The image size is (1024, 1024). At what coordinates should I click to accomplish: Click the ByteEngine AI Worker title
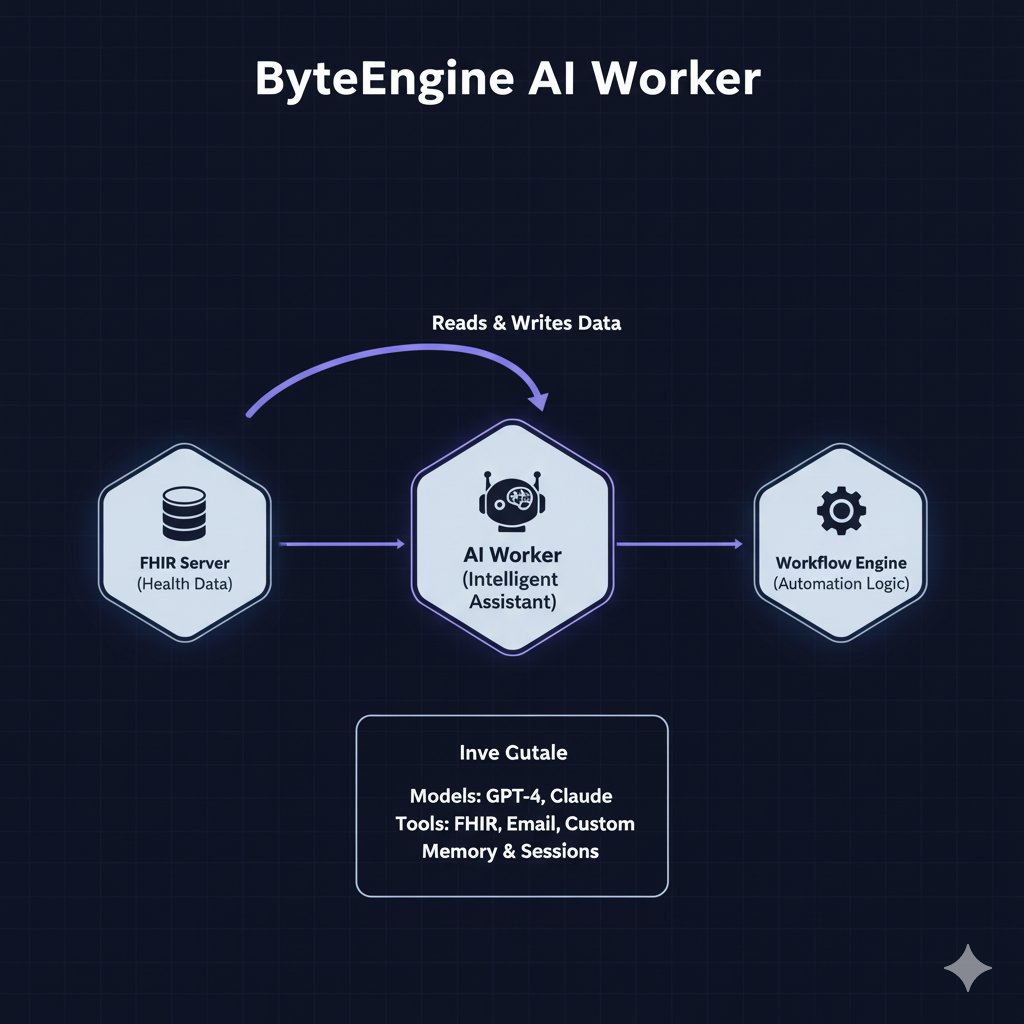coord(509,78)
